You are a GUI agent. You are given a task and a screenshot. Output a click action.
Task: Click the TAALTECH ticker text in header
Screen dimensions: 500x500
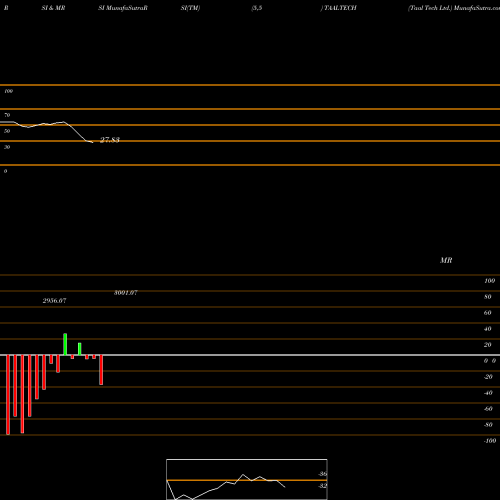pos(340,8)
